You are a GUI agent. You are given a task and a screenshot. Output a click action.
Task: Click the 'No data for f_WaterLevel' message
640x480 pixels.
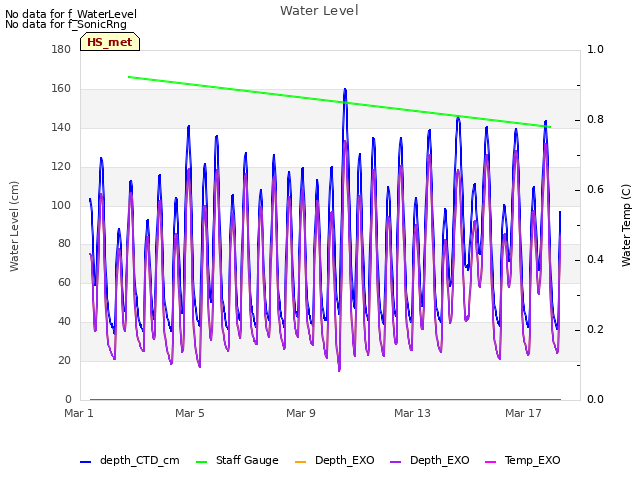[x=71, y=14]
